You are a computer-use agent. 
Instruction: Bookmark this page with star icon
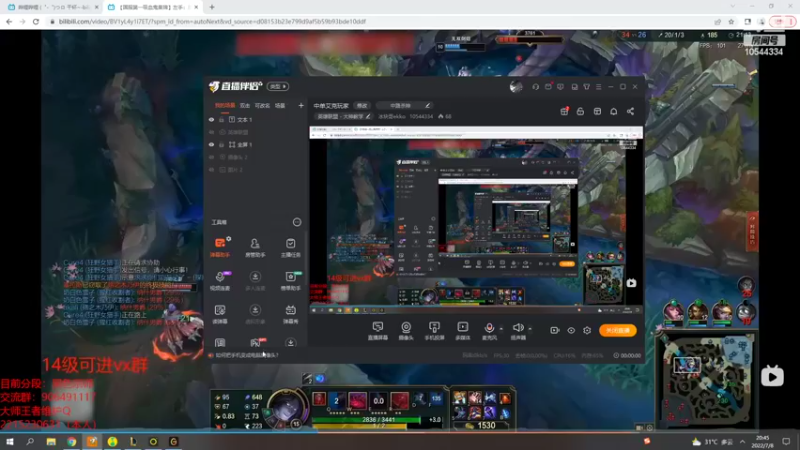tap(731, 21)
